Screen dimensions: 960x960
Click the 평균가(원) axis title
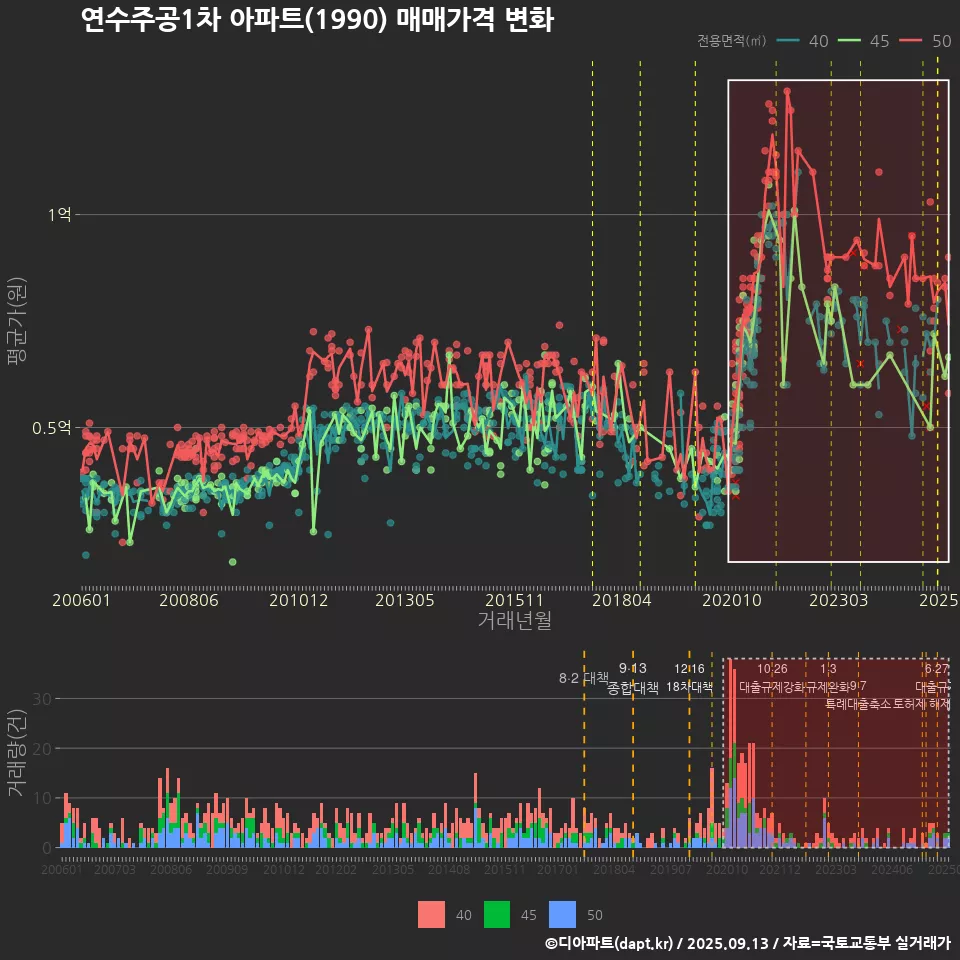point(17,321)
